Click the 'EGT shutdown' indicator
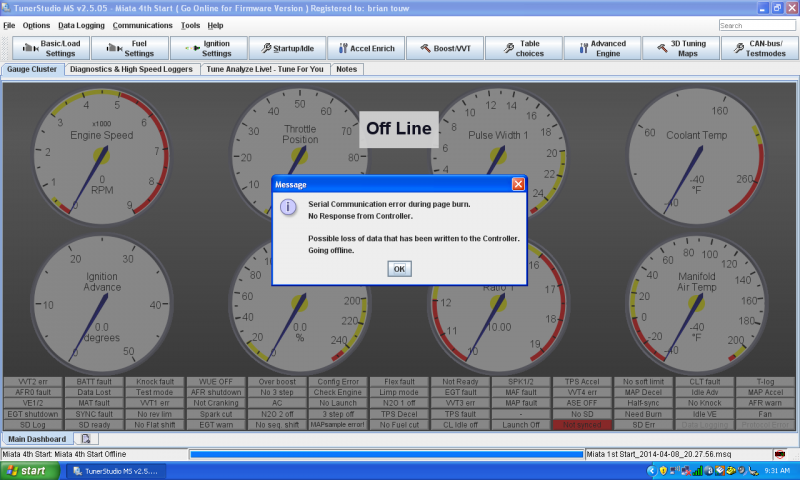This screenshot has width=800, height=480. point(33,414)
